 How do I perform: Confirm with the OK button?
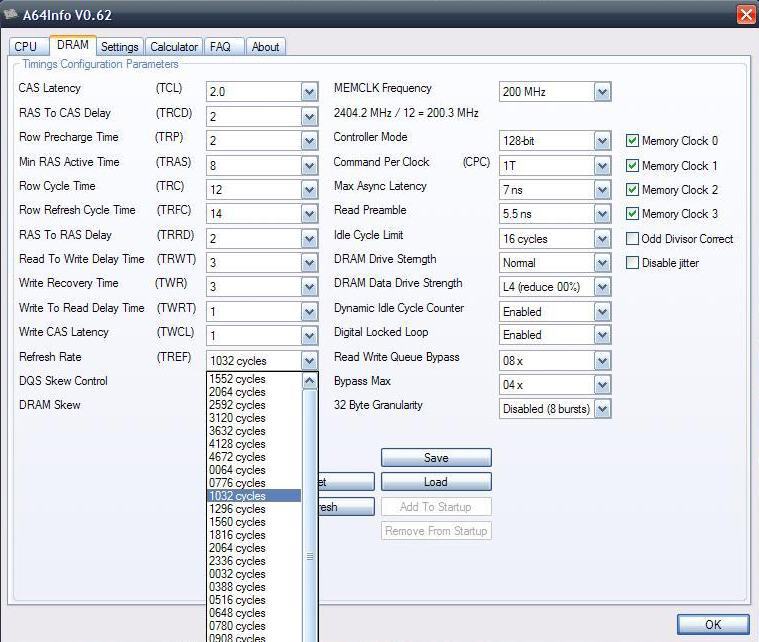pyautogui.click(x=713, y=625)
